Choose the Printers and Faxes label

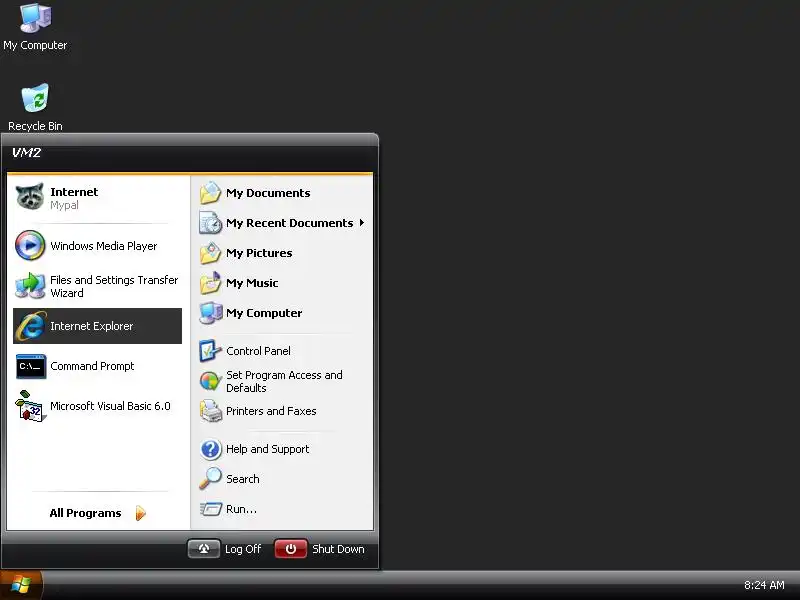(x=271, y=411)
